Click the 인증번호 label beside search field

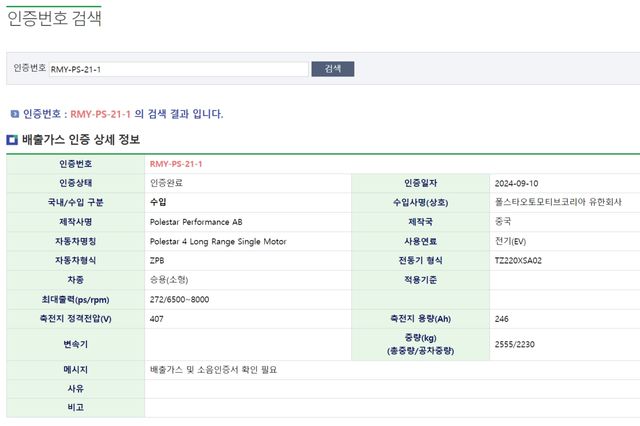pyautogui.click(x=29, y=68)
